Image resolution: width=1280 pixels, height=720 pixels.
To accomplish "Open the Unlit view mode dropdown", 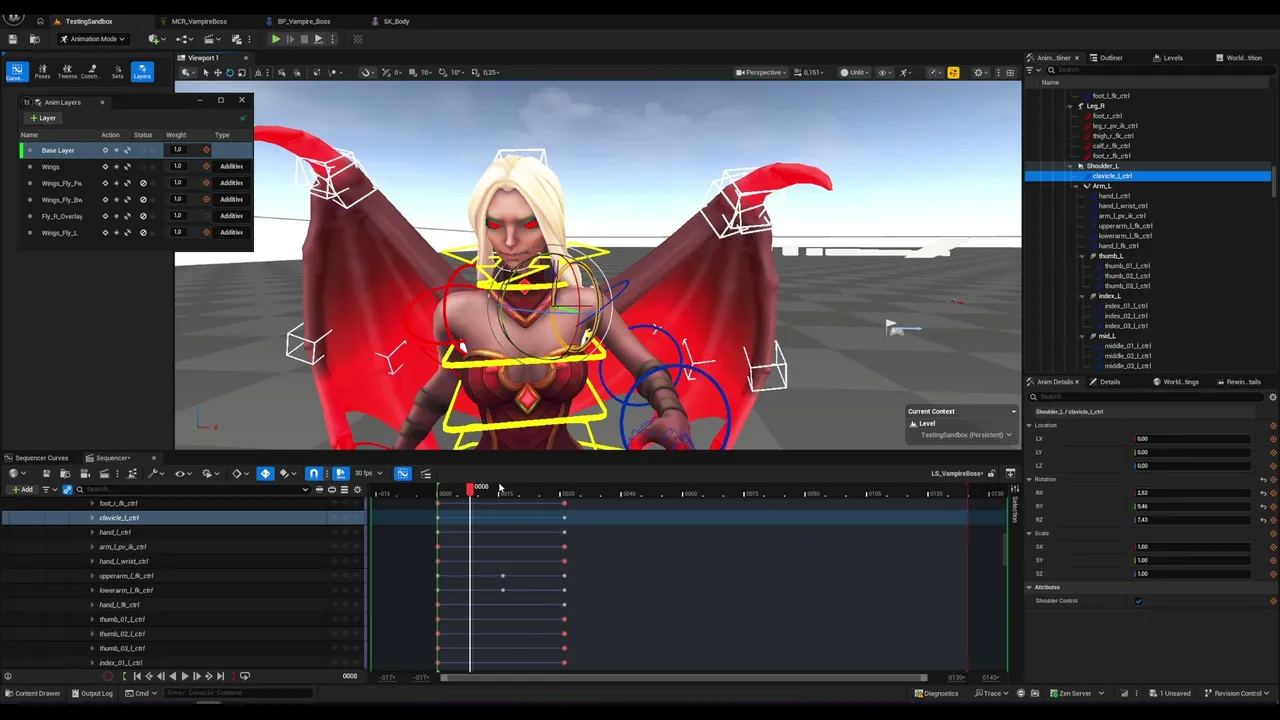I will click(x=853, y=72).
